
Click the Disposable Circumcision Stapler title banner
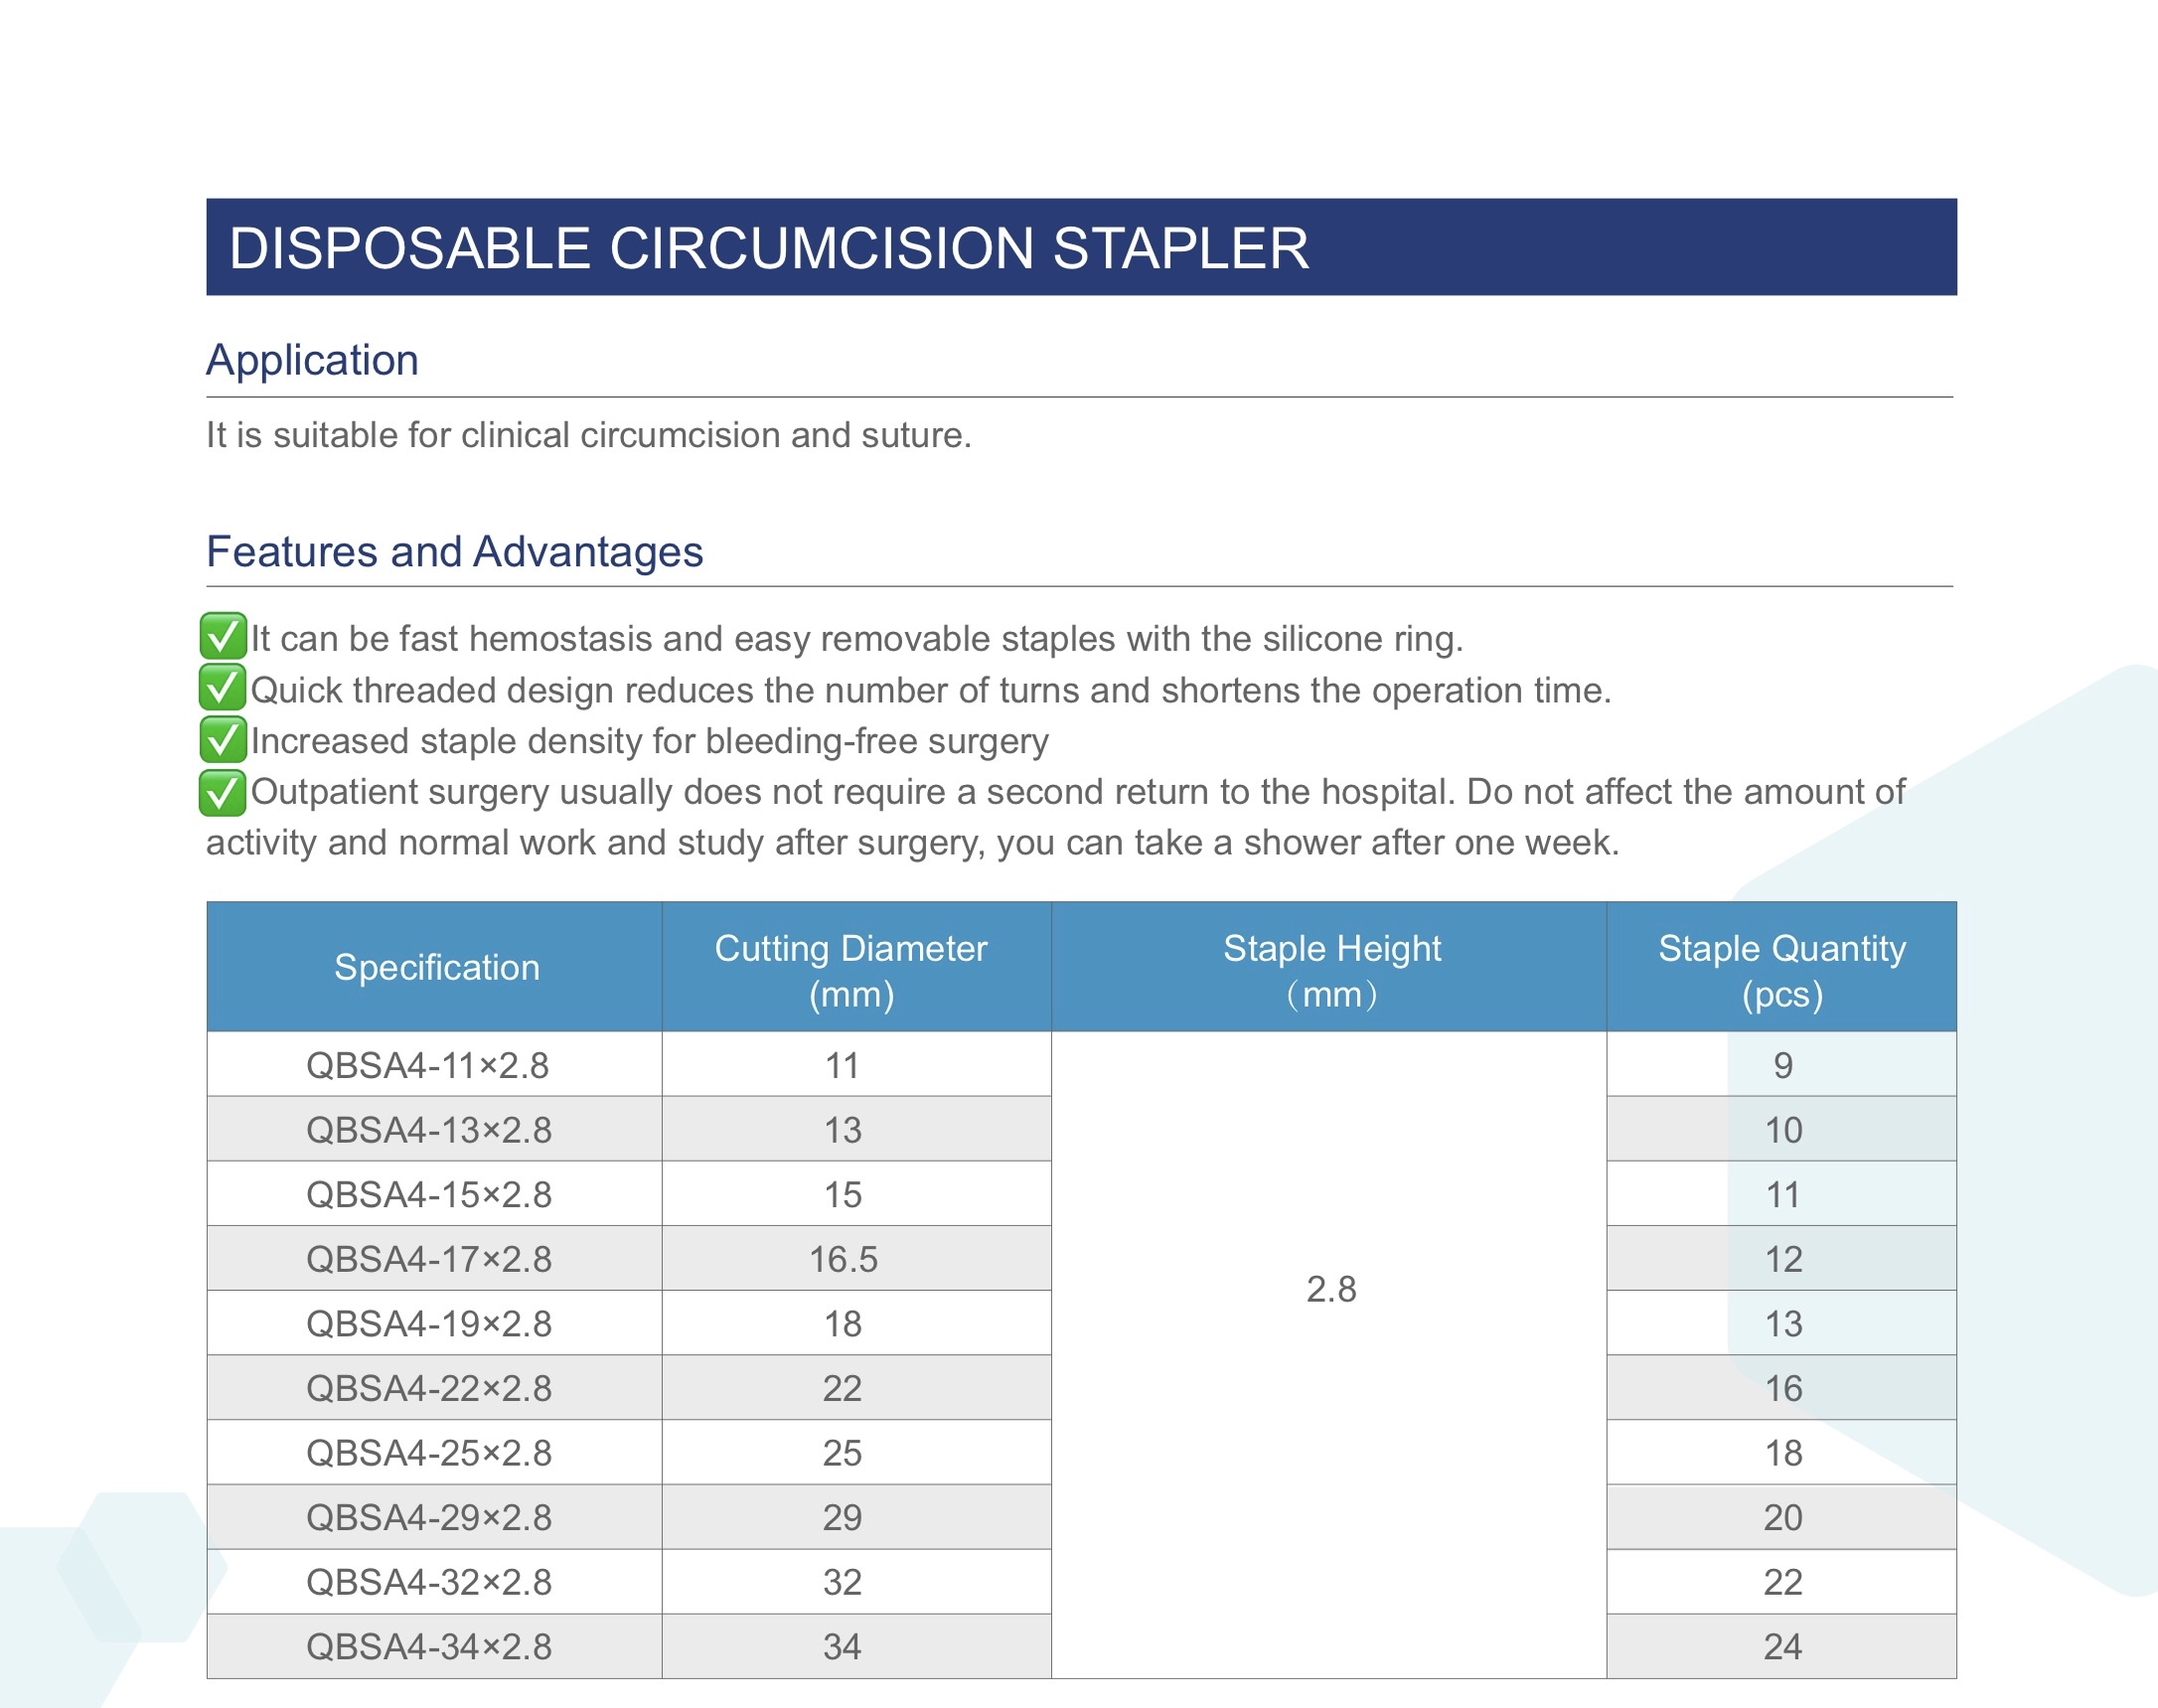pos(1080,247)
